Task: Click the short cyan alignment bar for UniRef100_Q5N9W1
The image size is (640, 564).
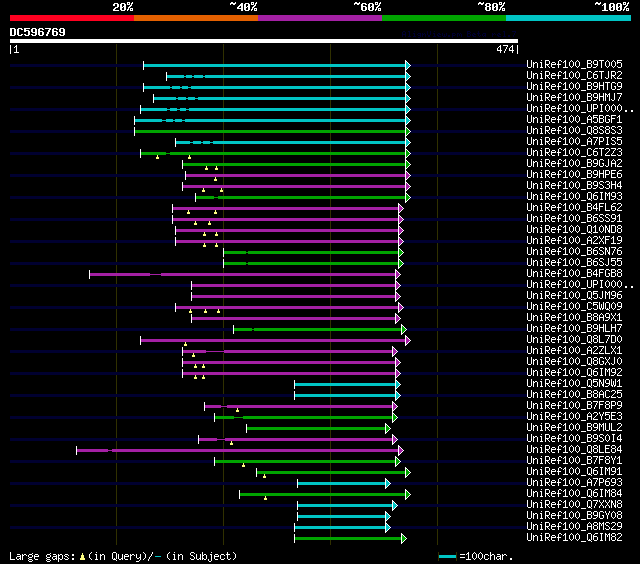Action: [x=347, y=384]
